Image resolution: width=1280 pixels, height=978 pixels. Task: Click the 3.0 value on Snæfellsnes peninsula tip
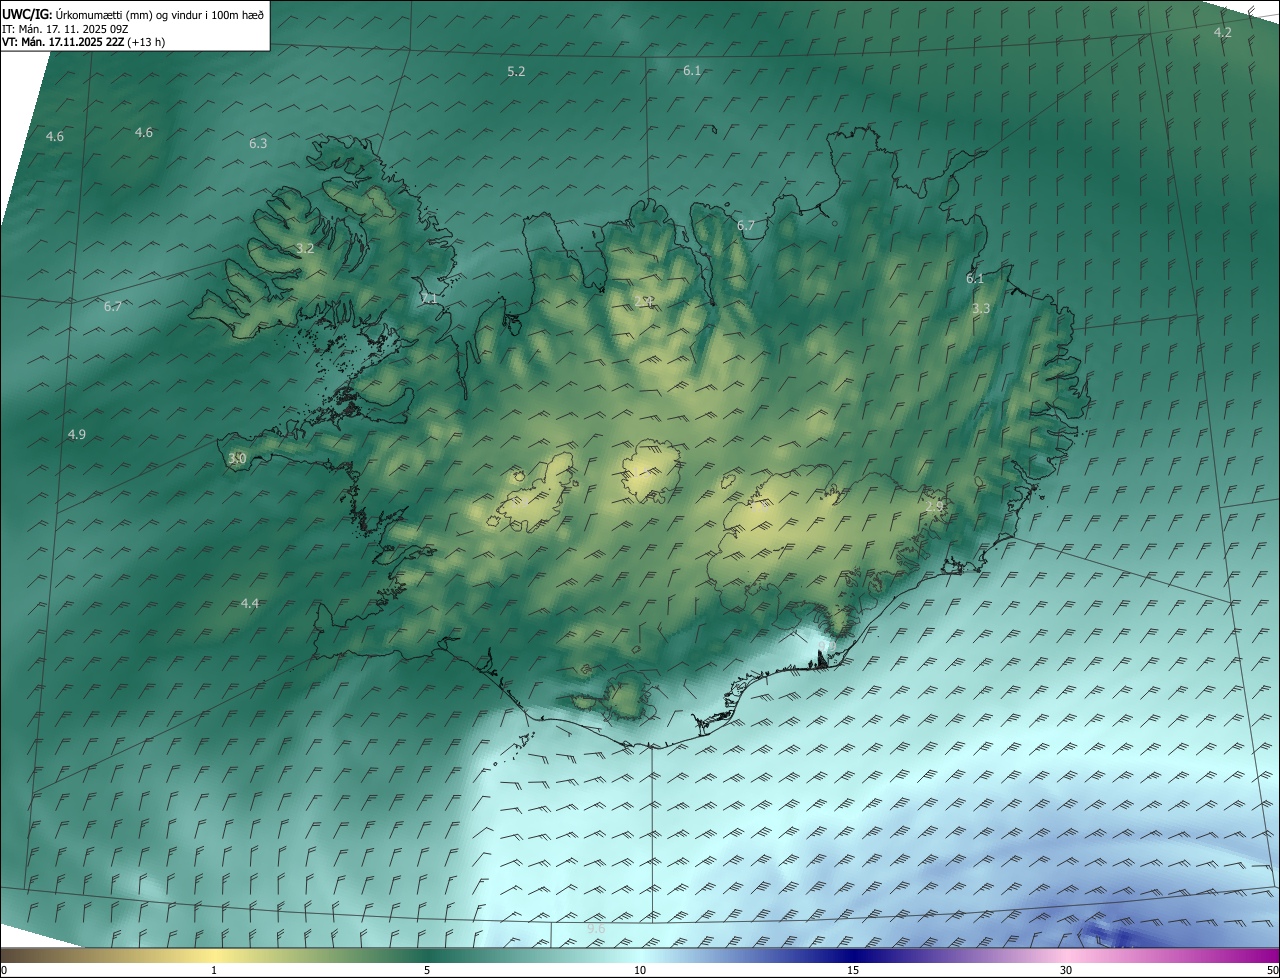[237, 458]
